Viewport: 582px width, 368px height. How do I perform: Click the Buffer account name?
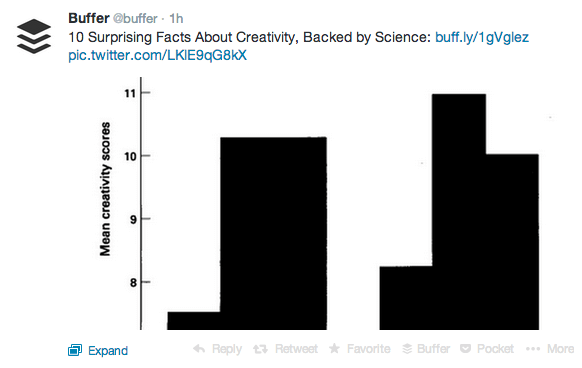coord(89,18)
